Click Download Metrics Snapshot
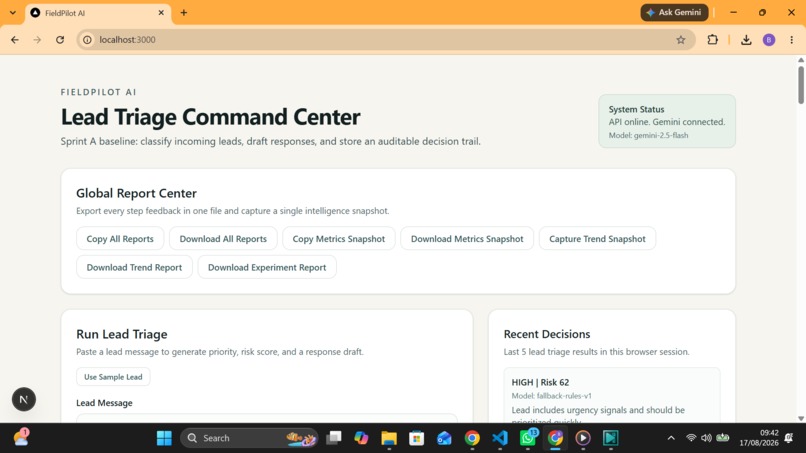 [x=467, y=239]
